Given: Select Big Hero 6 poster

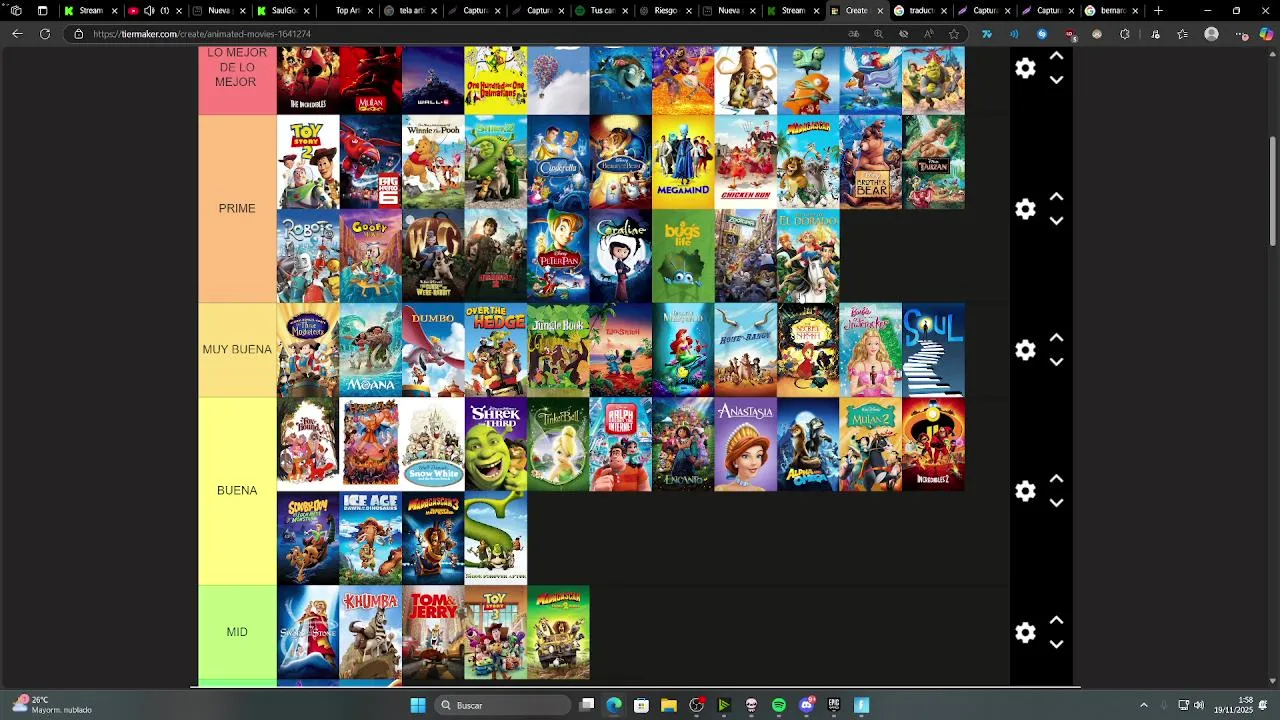Looking at the screenshot, I should click(370, 162).
